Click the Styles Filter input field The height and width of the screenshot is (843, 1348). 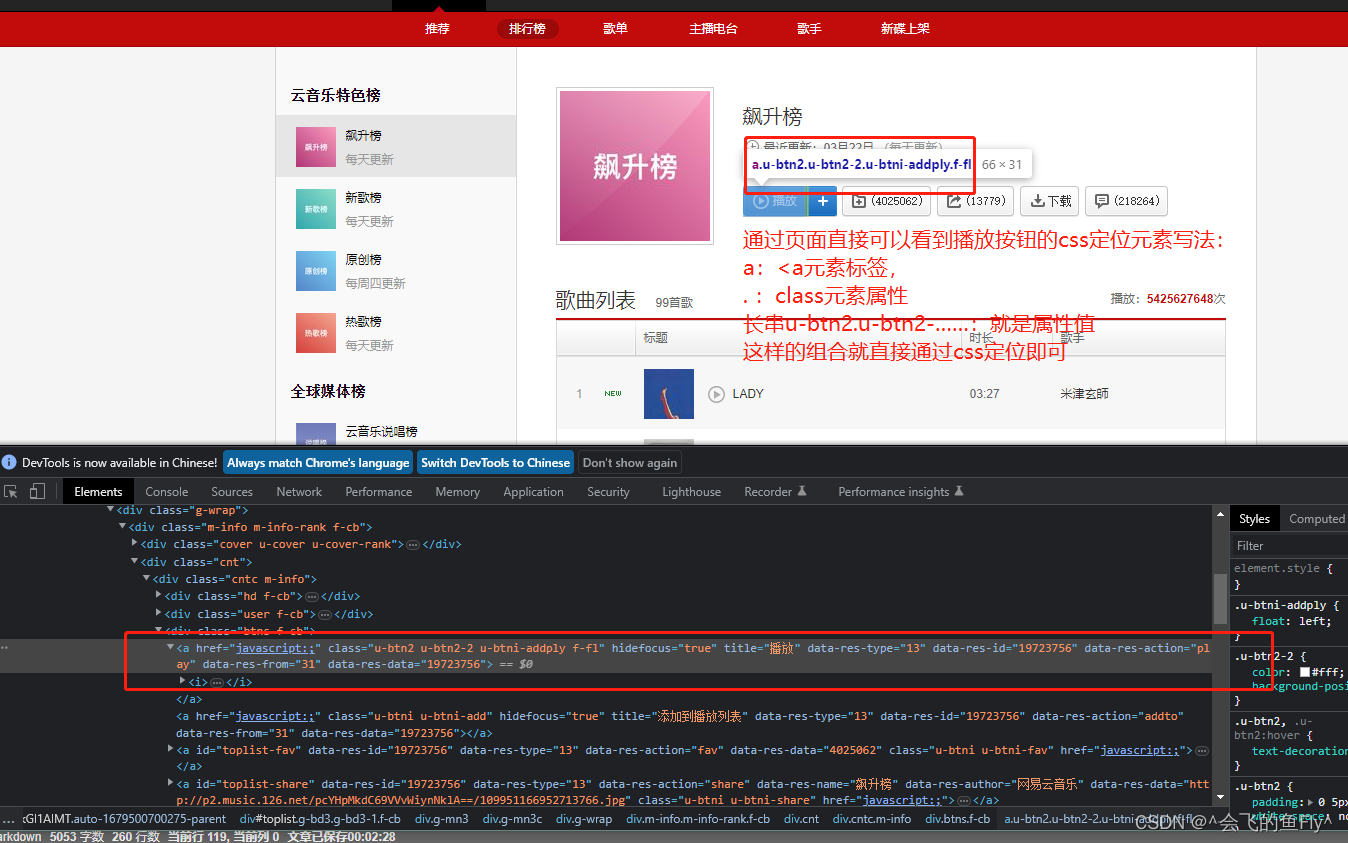point(1289,545)
